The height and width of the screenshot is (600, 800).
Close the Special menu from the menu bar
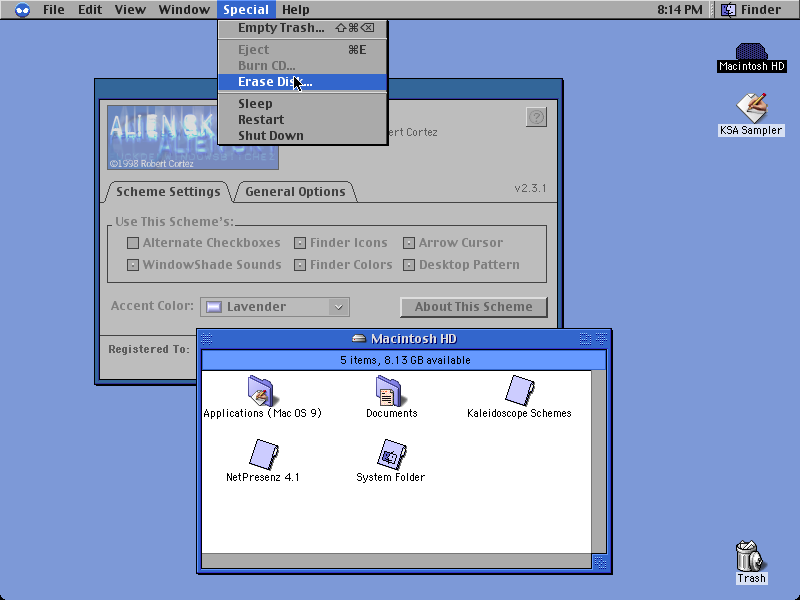[246, 10]
